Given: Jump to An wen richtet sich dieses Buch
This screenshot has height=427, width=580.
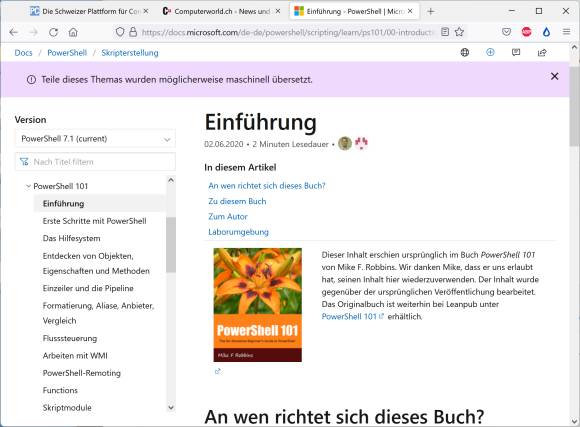Looking at the screenshot, I should coord(267,186).
